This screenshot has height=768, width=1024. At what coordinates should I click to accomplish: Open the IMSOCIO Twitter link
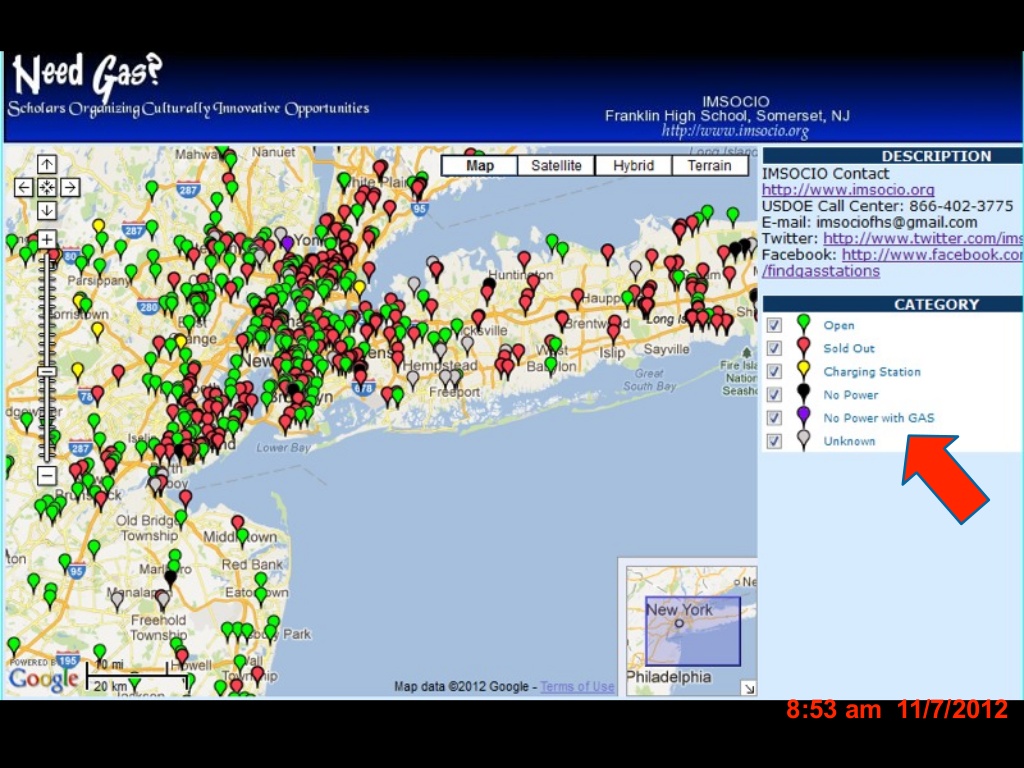click(922, 238)
